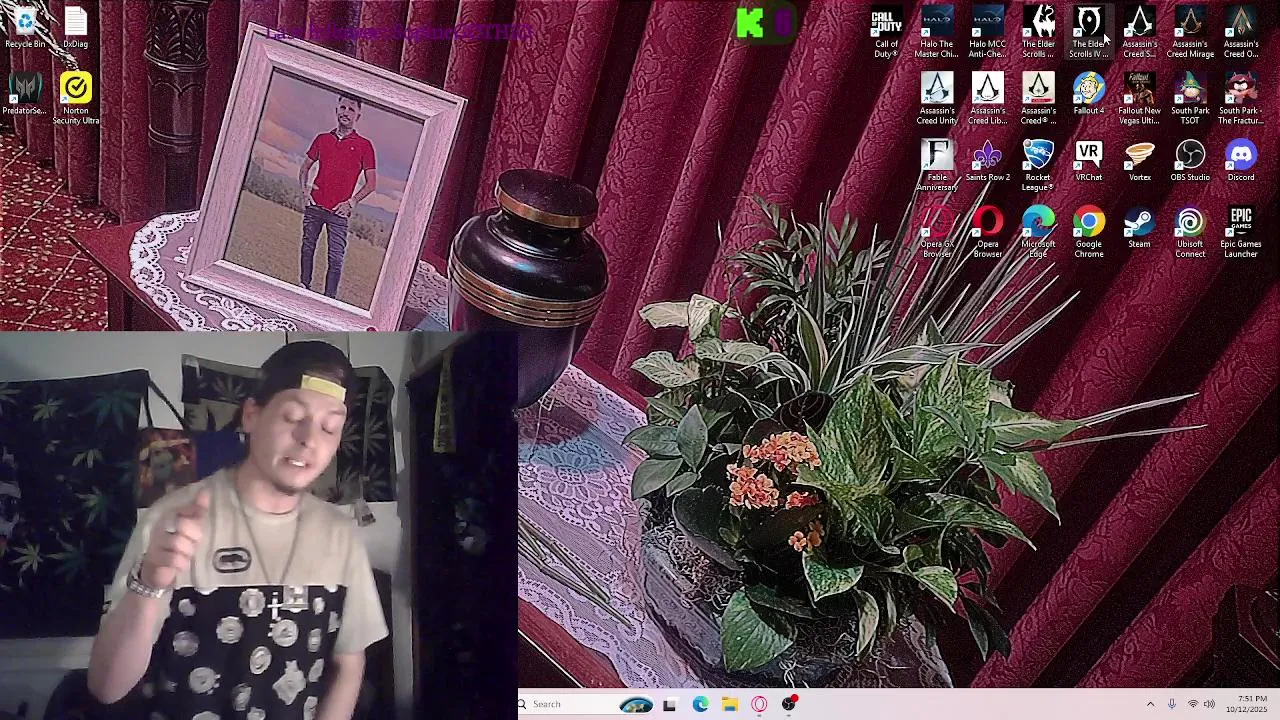This screenshot has height=720, width=1280.
Task: Launch the Vortex mod manager shortcut
Action: click(1139, 161)
